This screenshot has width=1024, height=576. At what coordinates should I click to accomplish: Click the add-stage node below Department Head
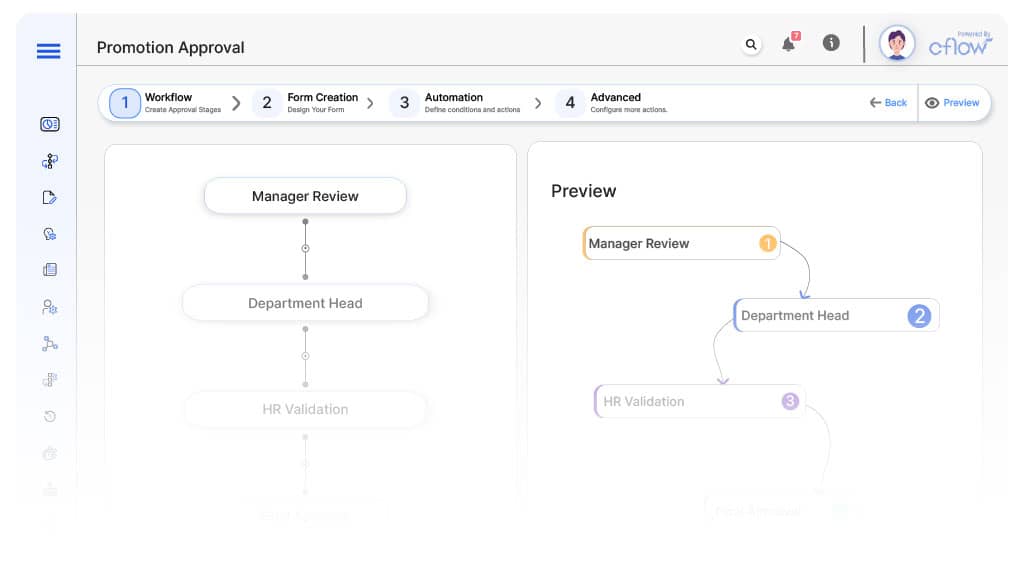pyautogui.click(x=305, y=356)
